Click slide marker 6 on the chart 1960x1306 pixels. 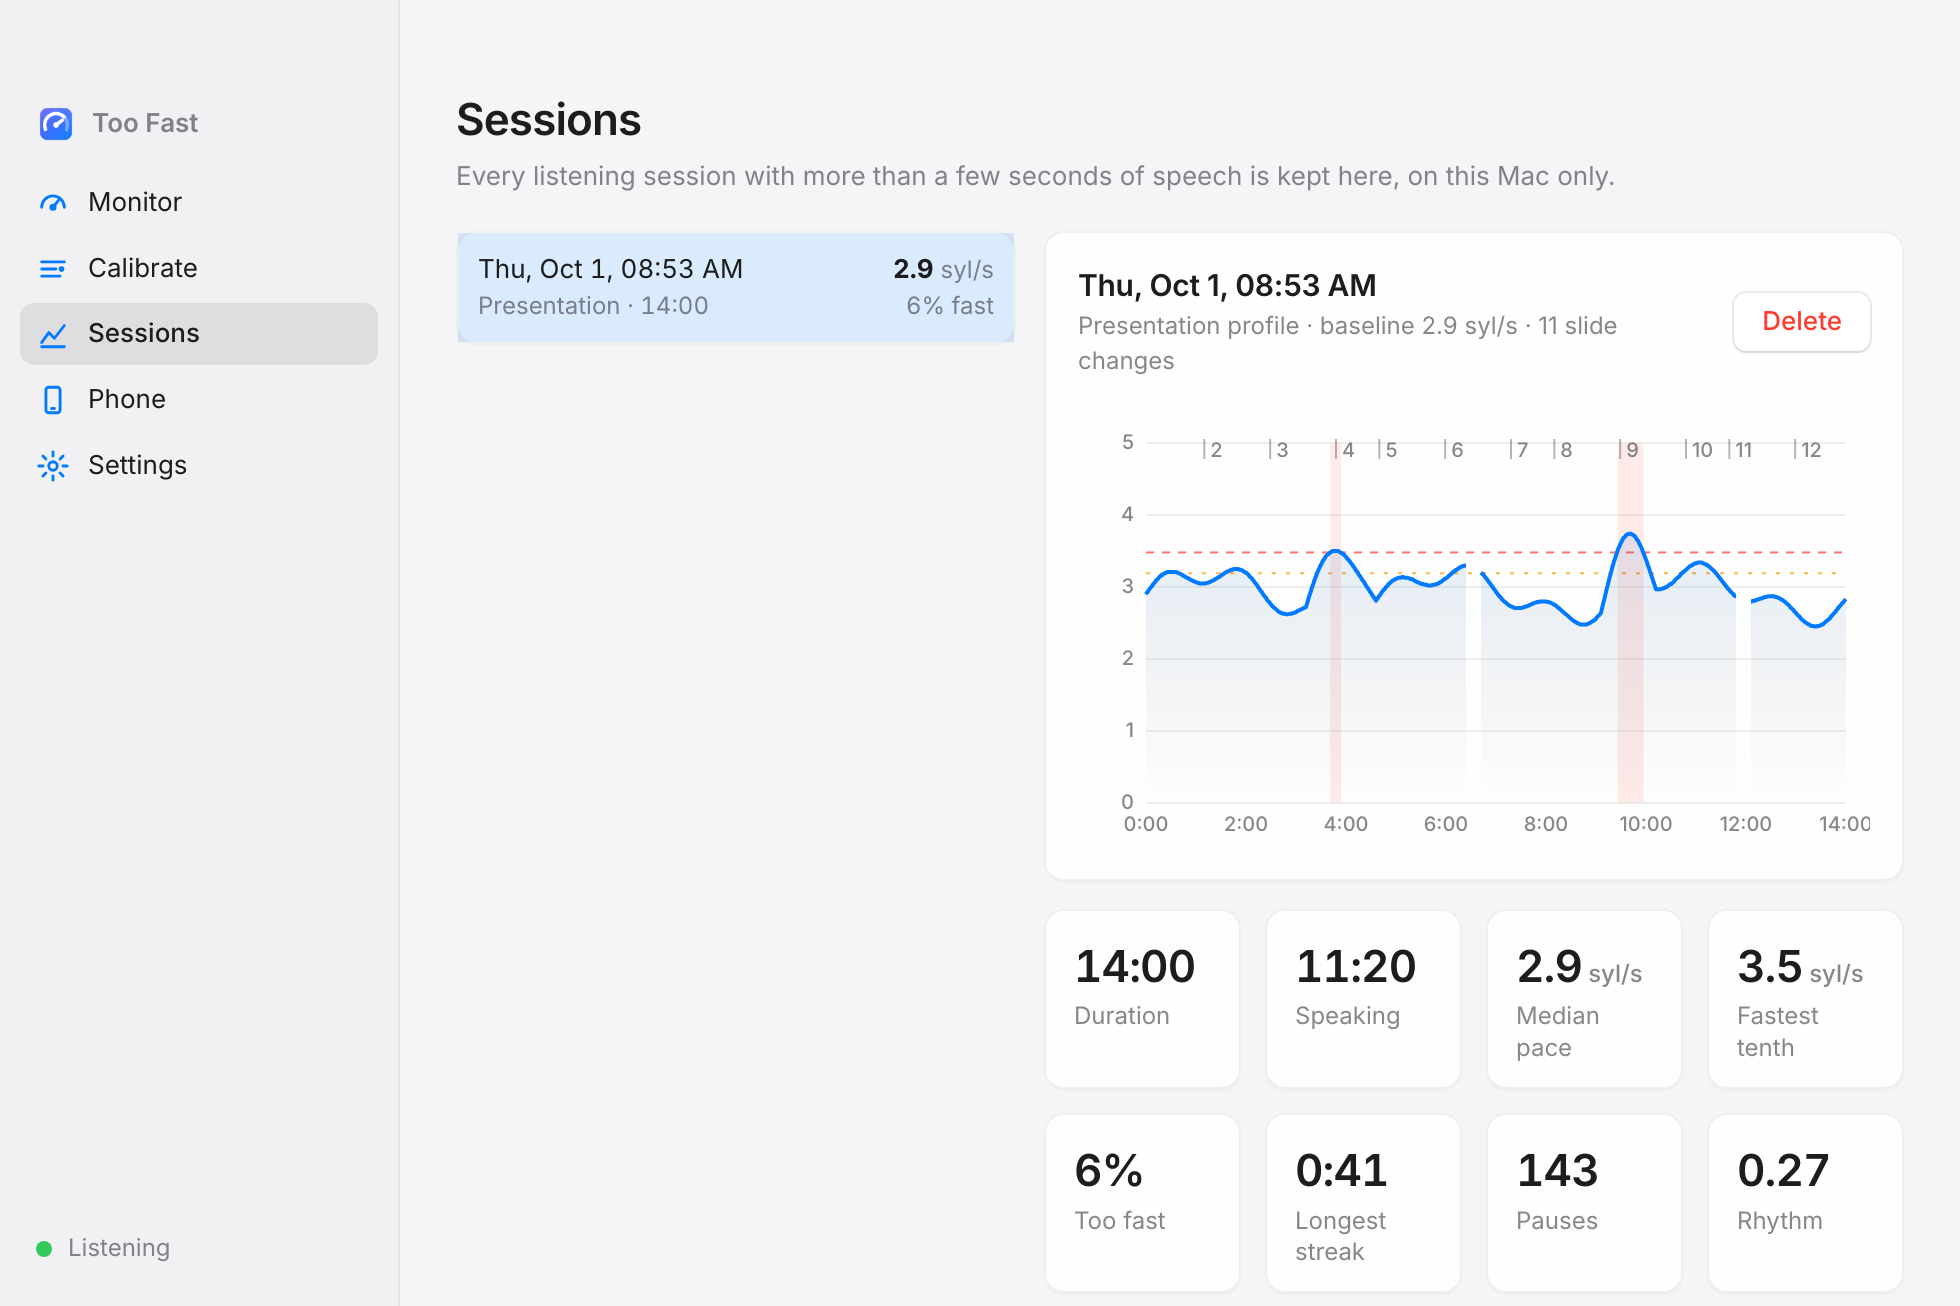(1454, 450)
